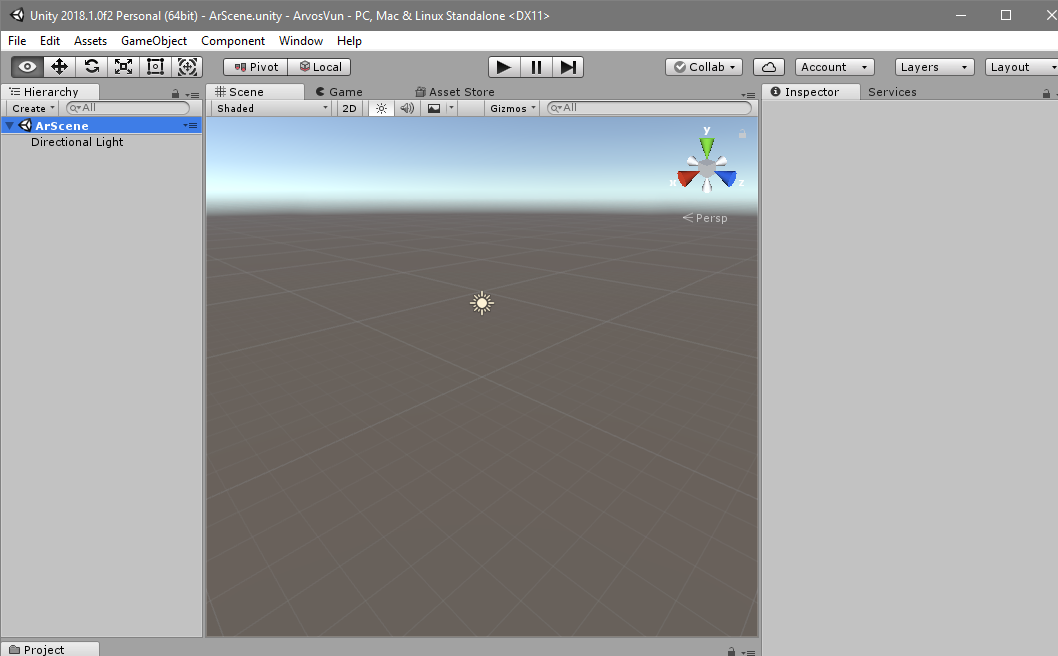This screenshot has width=1058, height=656.
Task: Select the Move tool
Action: click(x=60, y=66)
